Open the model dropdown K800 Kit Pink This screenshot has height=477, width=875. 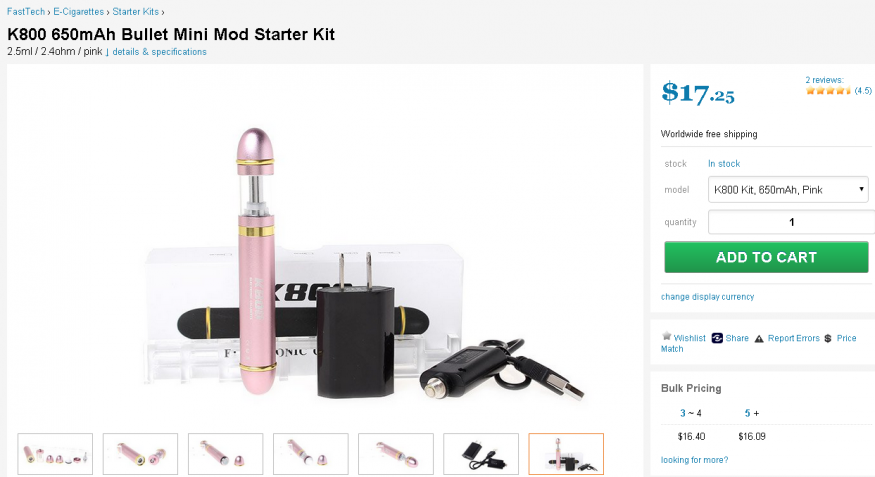pyautogui.click(x=788, y=190)
